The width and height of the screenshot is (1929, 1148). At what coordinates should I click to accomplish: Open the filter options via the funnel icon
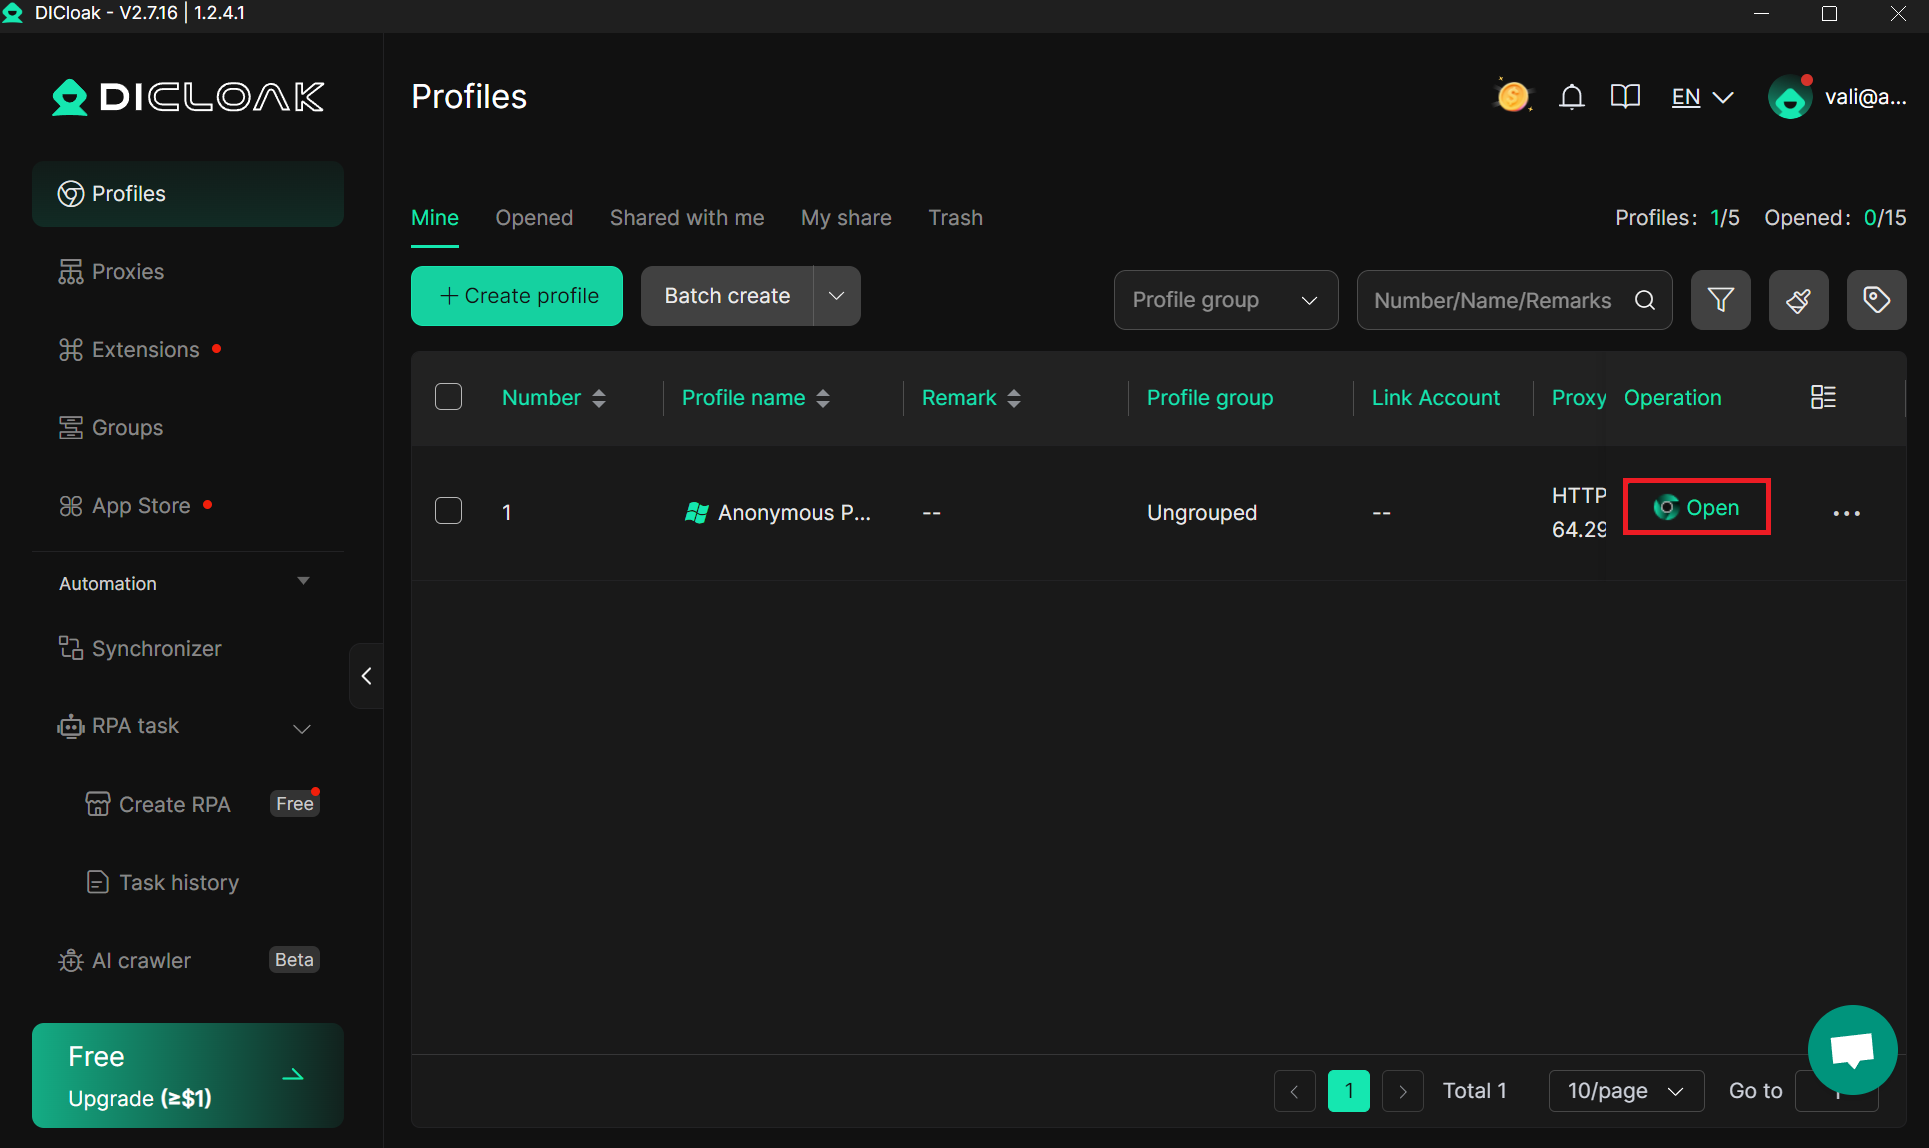coord(1720,299)
